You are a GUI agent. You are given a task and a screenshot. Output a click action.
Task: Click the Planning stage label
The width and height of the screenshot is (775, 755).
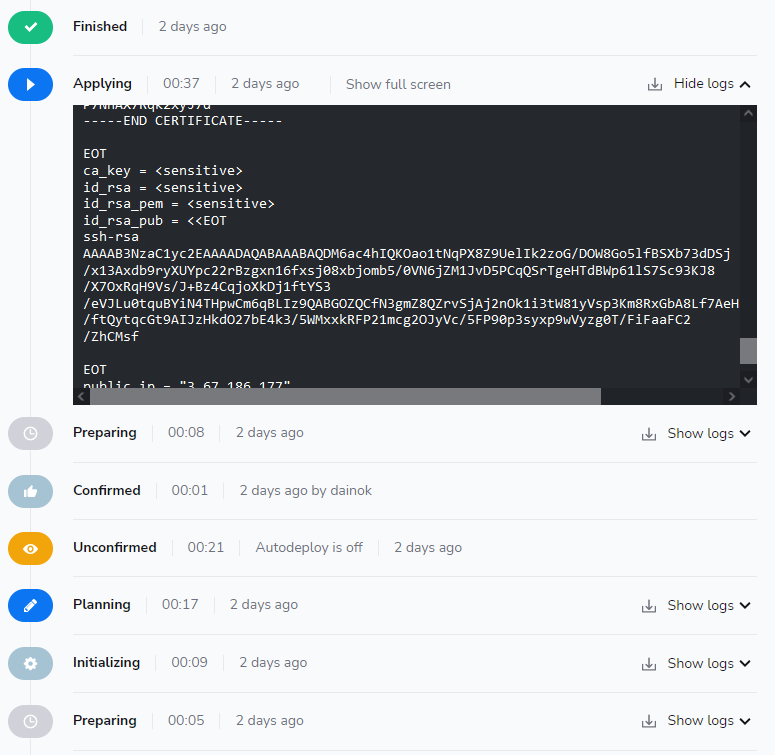pos(102,605)
